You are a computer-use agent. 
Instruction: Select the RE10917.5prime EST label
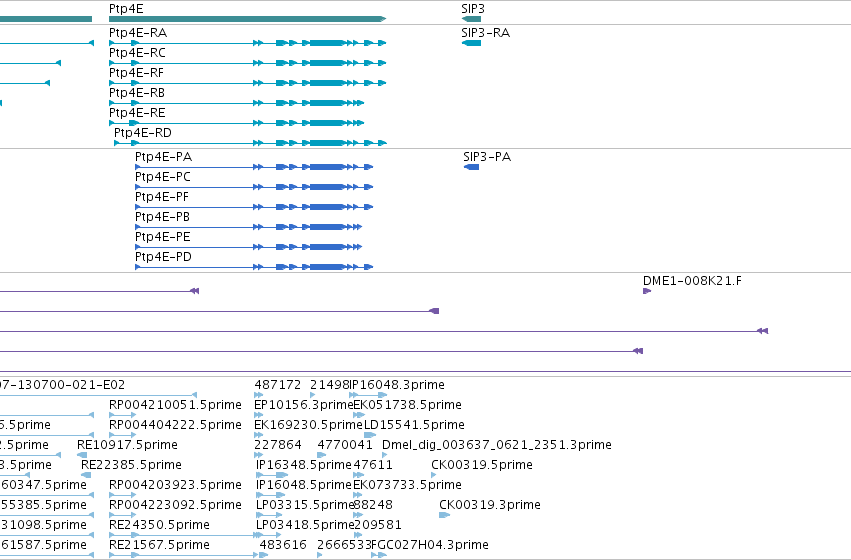pos(128,445)
